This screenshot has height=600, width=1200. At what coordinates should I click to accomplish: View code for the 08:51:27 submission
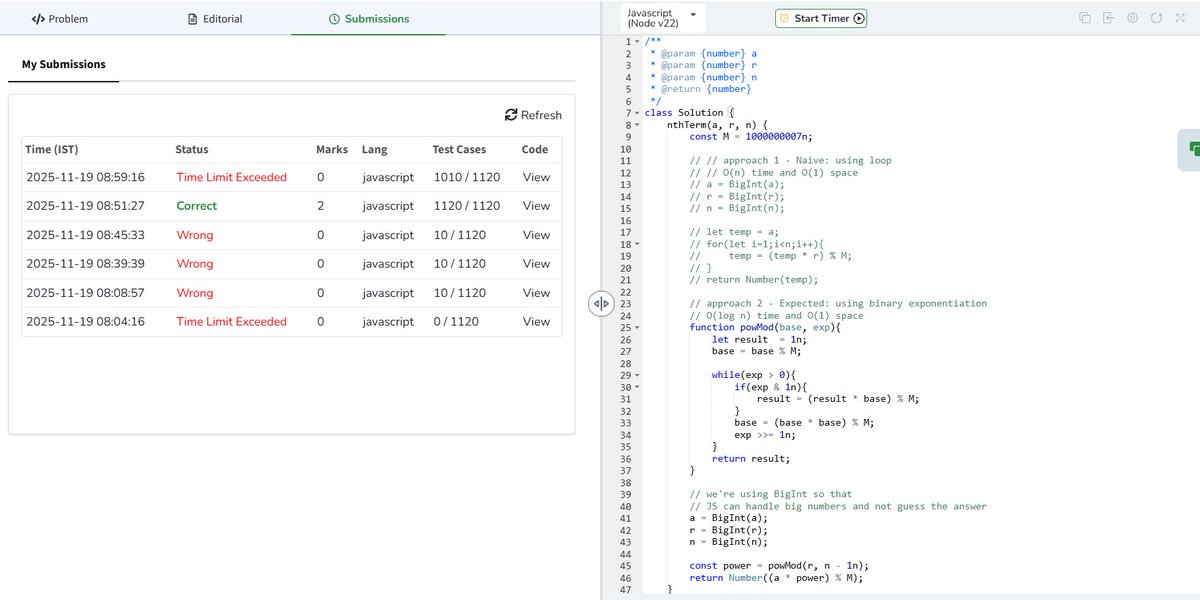(536, 206)
